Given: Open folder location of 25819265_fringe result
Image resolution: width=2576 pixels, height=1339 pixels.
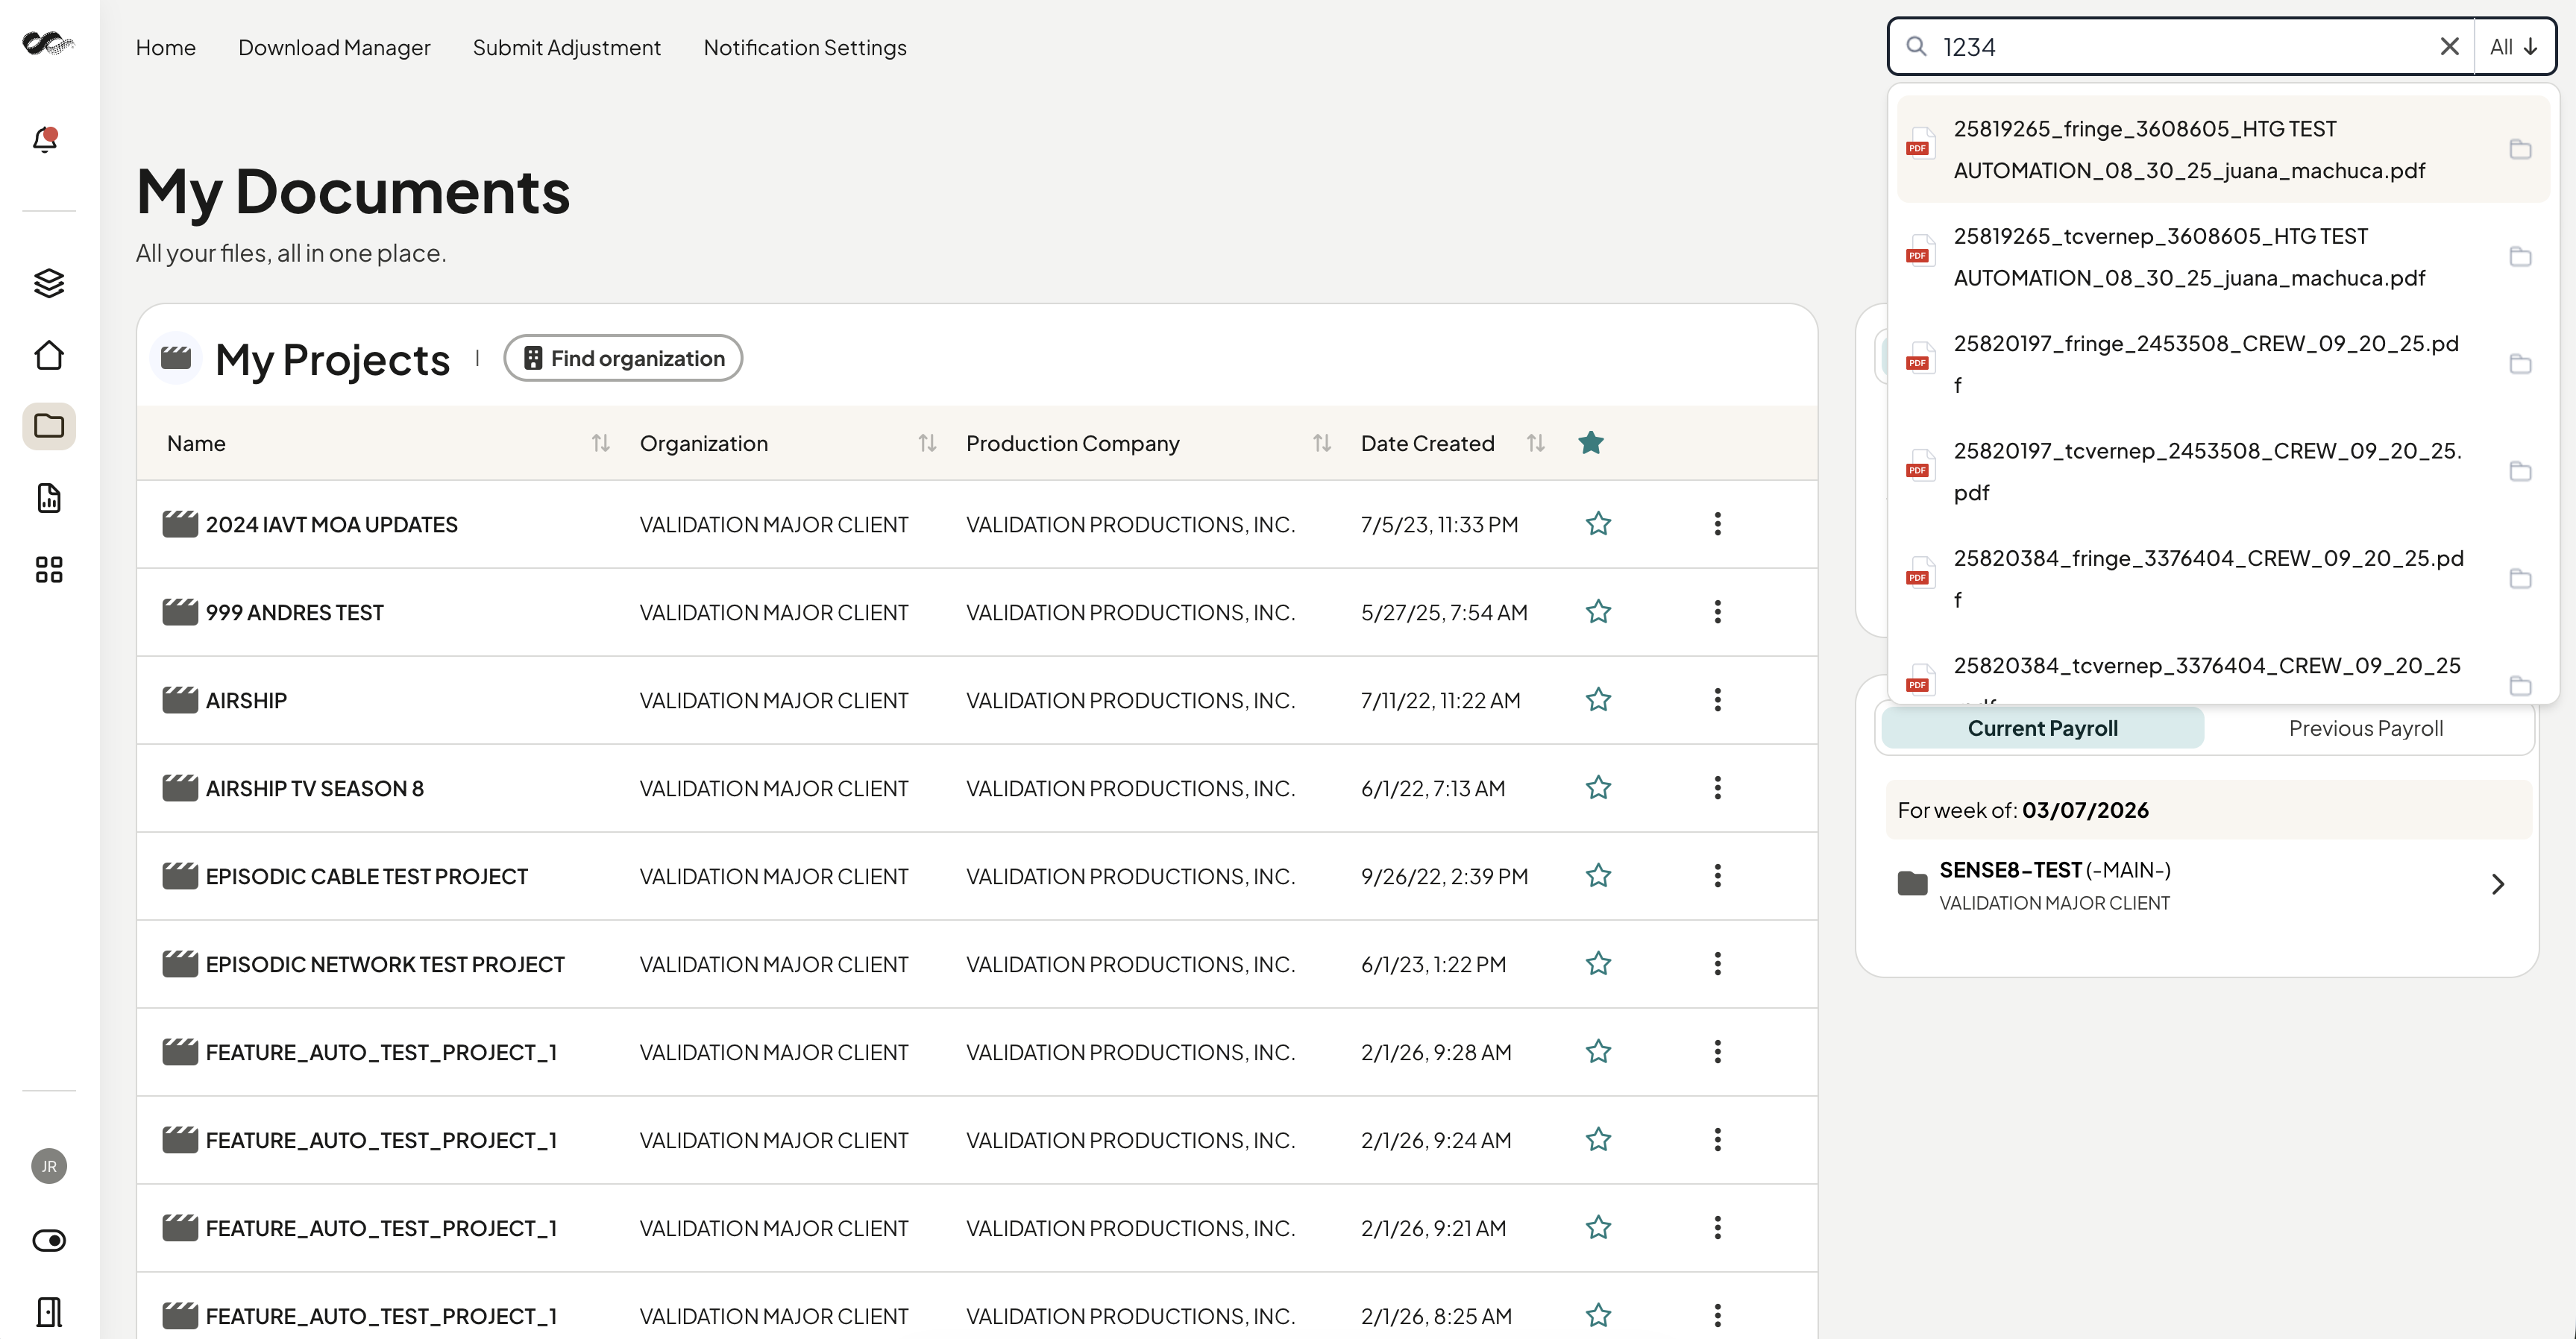Looking at the screenshot, I should pyautogui.click(x=2520, y=149).
